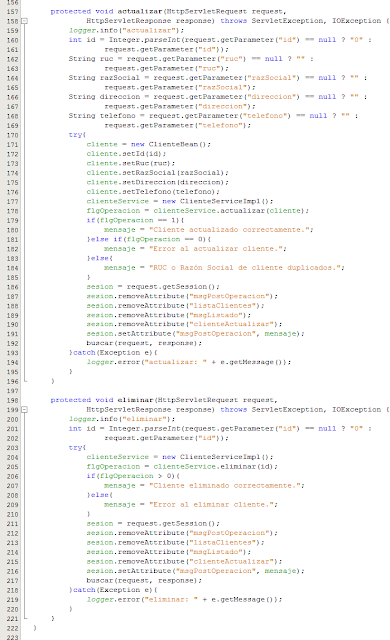Screen dimensions: 390x640
Task: Click 'cliente.setDireccion(direccion);' statement
Action: pos(157,182)
